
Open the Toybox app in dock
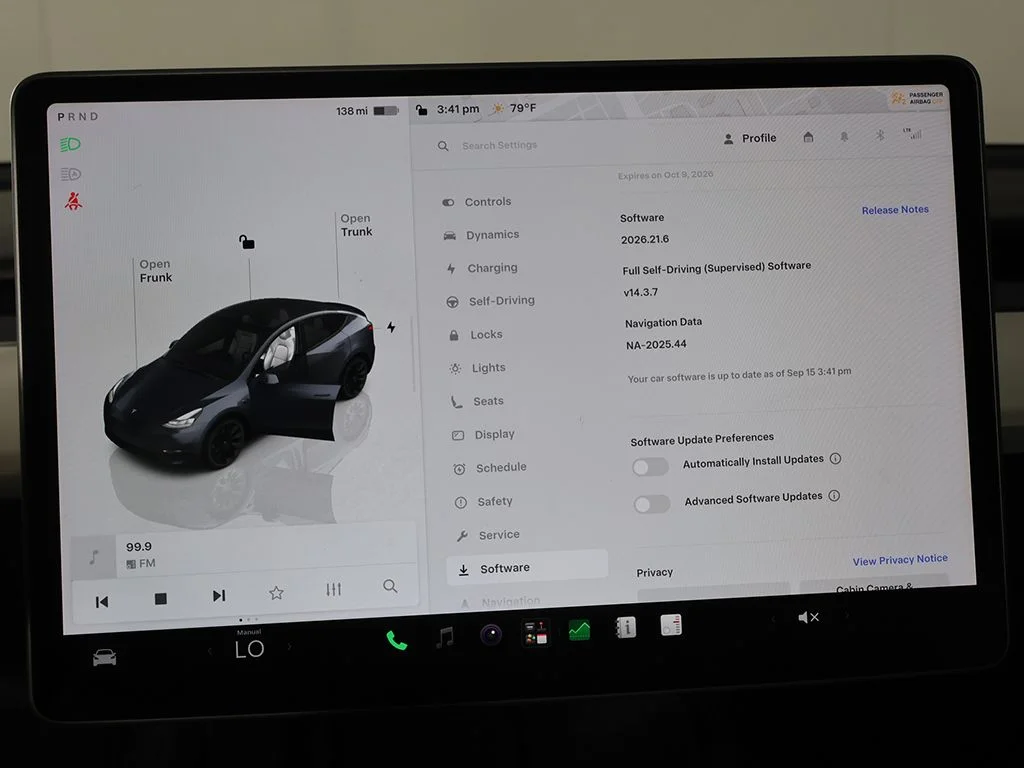(535, 633)
